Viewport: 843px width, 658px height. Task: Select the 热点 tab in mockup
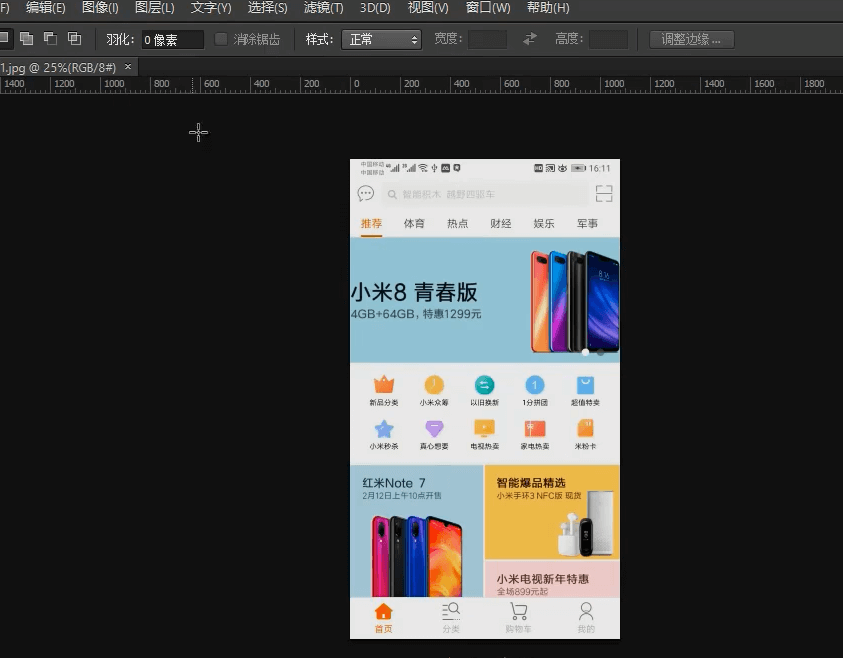(458, 224)
